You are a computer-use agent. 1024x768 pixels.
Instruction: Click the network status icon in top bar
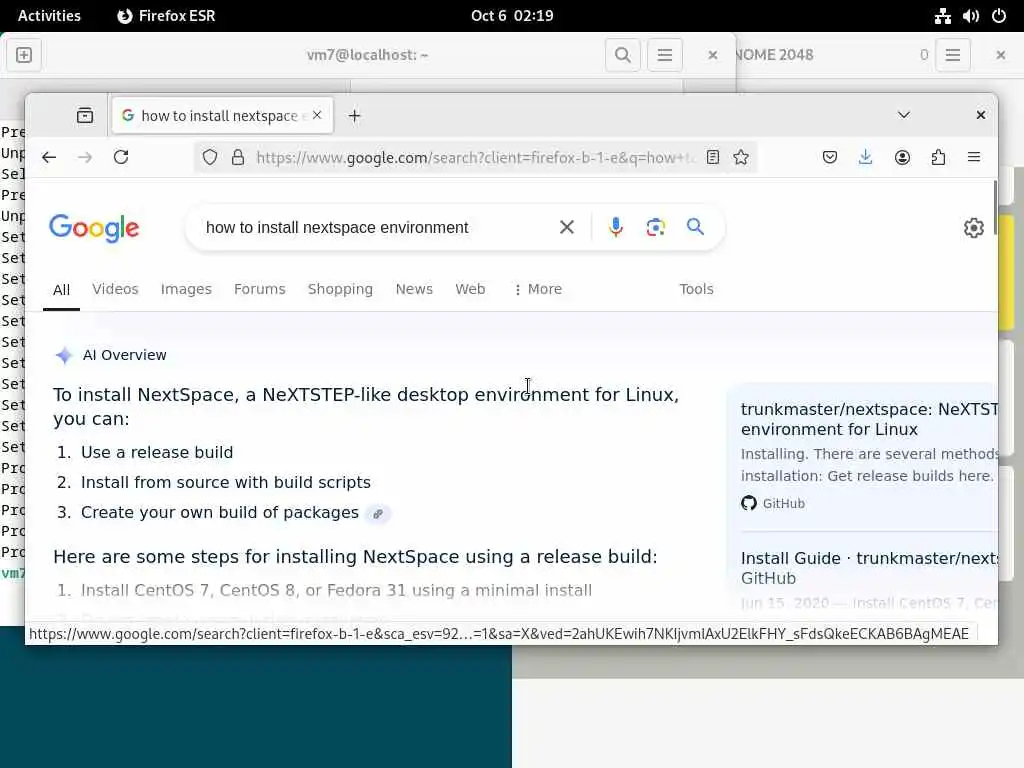coord(942,16)
